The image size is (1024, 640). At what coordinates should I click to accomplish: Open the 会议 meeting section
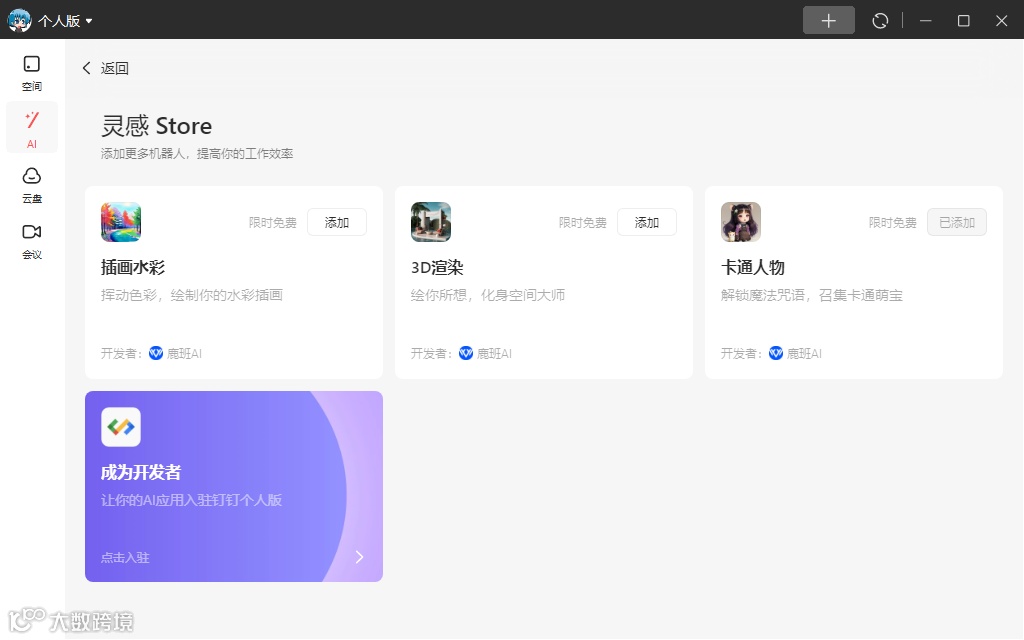point(31,242)
